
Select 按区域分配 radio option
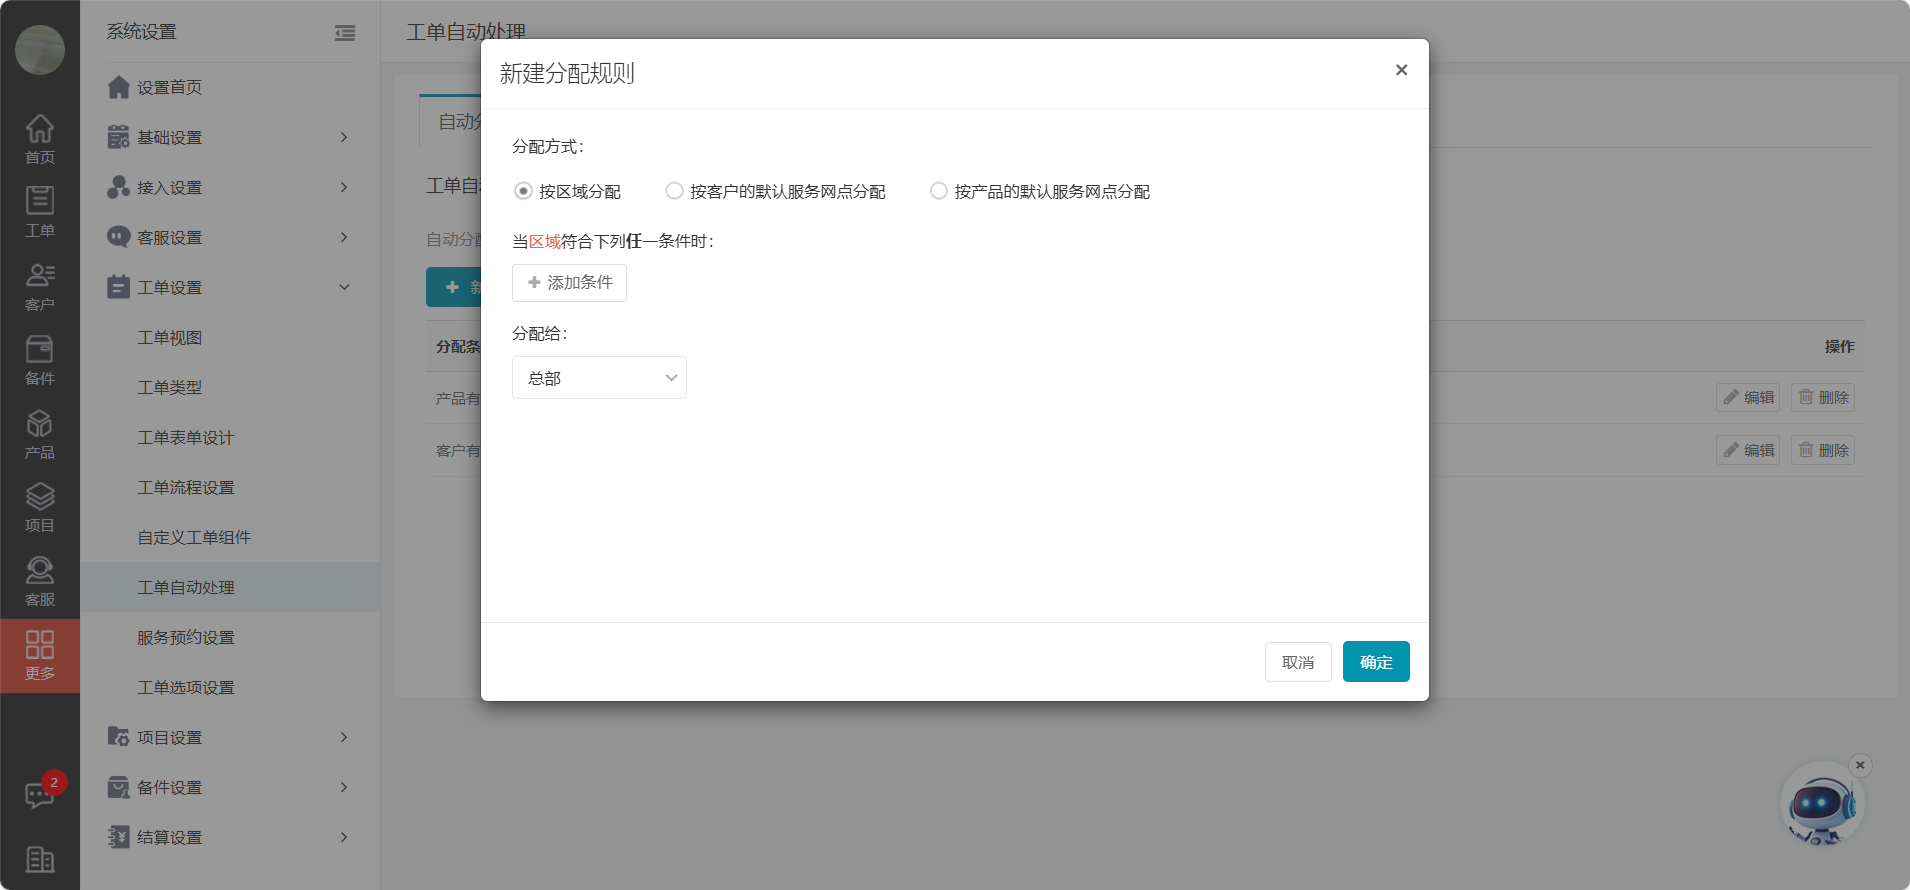coord(523,191)
